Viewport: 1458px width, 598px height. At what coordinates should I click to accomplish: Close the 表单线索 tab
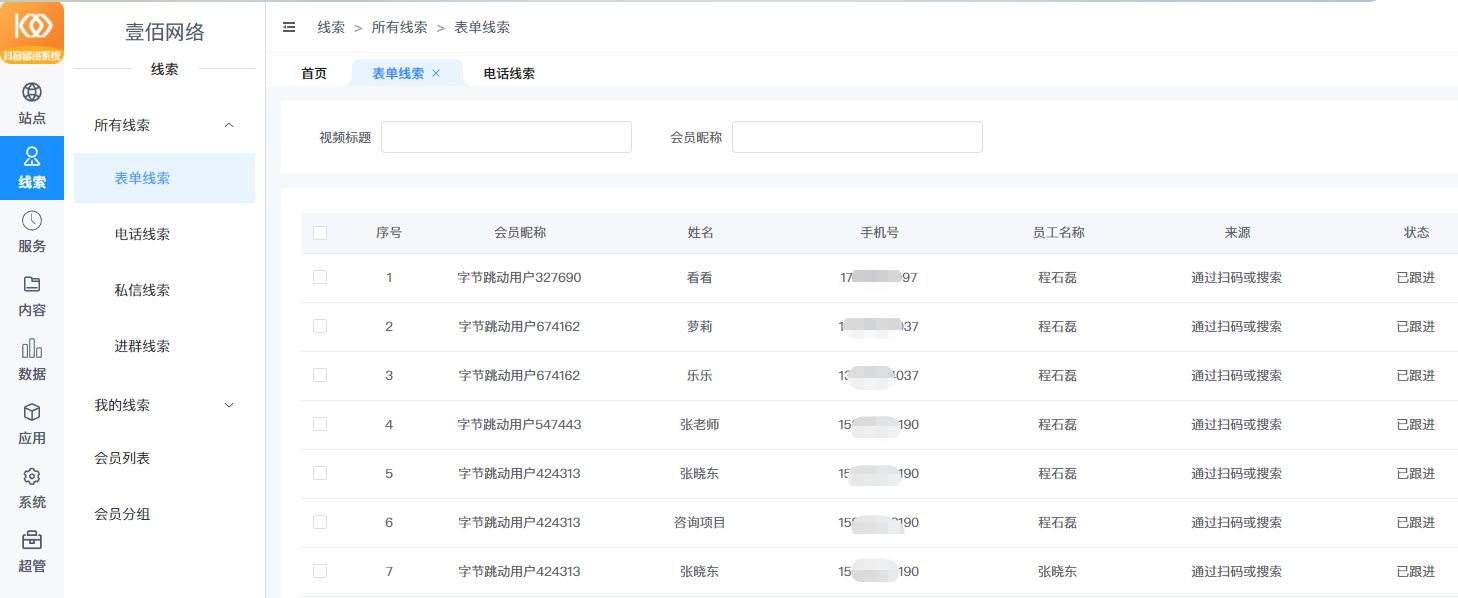pos(436,73)
